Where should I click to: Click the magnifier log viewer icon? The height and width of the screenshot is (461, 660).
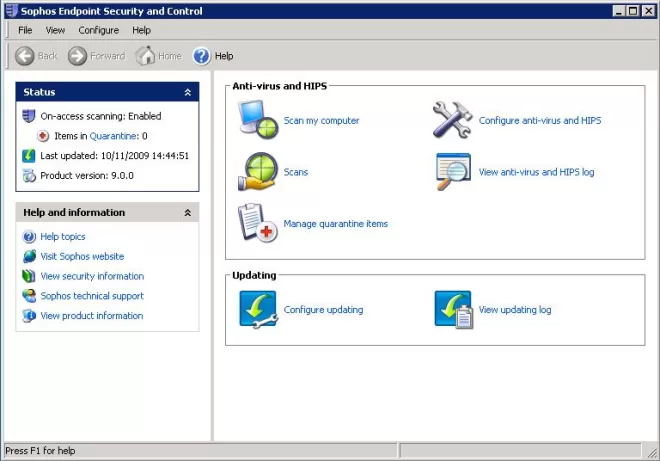click(453, 172)
